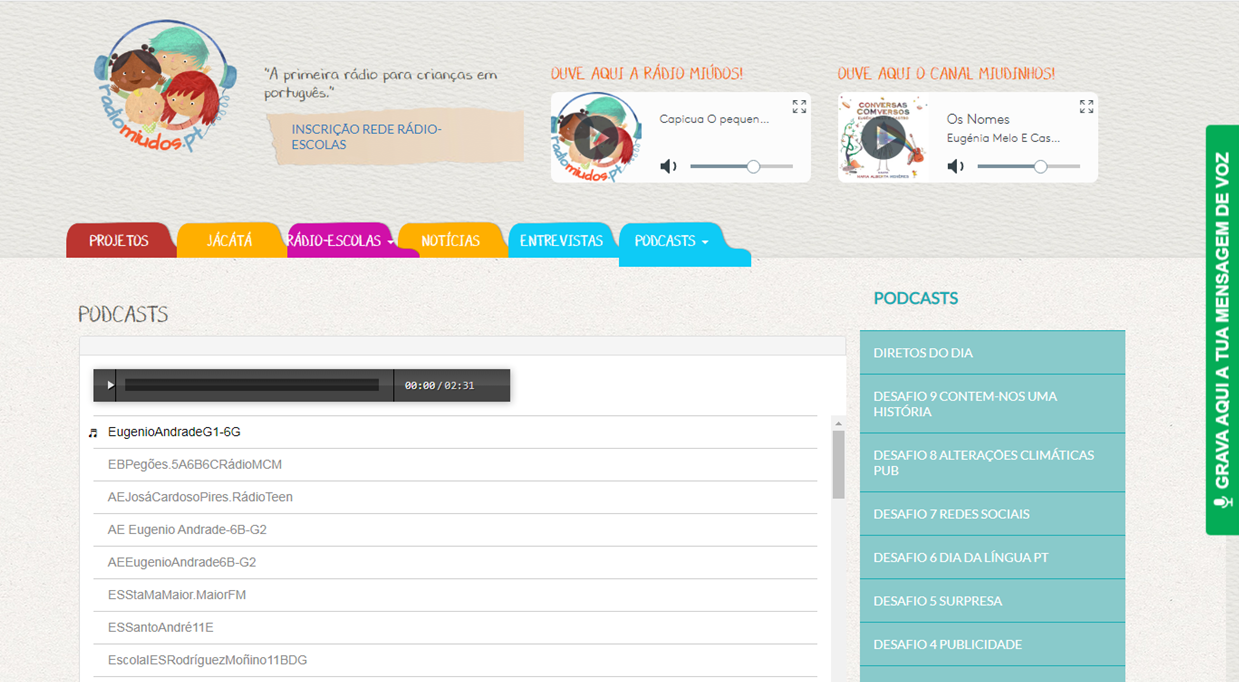
Task: Switch to the Notícias tab
Action: click(x=451, y=240)
